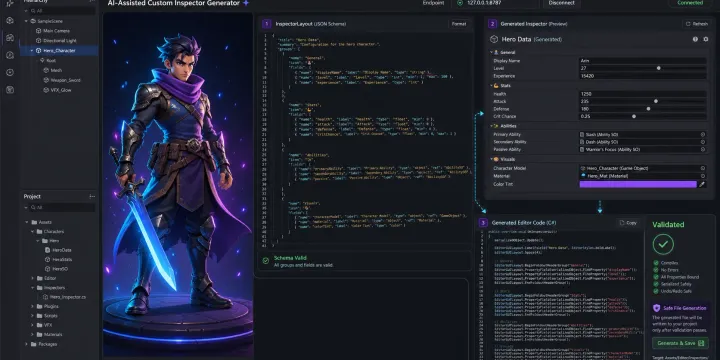Open Hero Data info icon
This screenshot has width=720, height=360.
point(695,39)
